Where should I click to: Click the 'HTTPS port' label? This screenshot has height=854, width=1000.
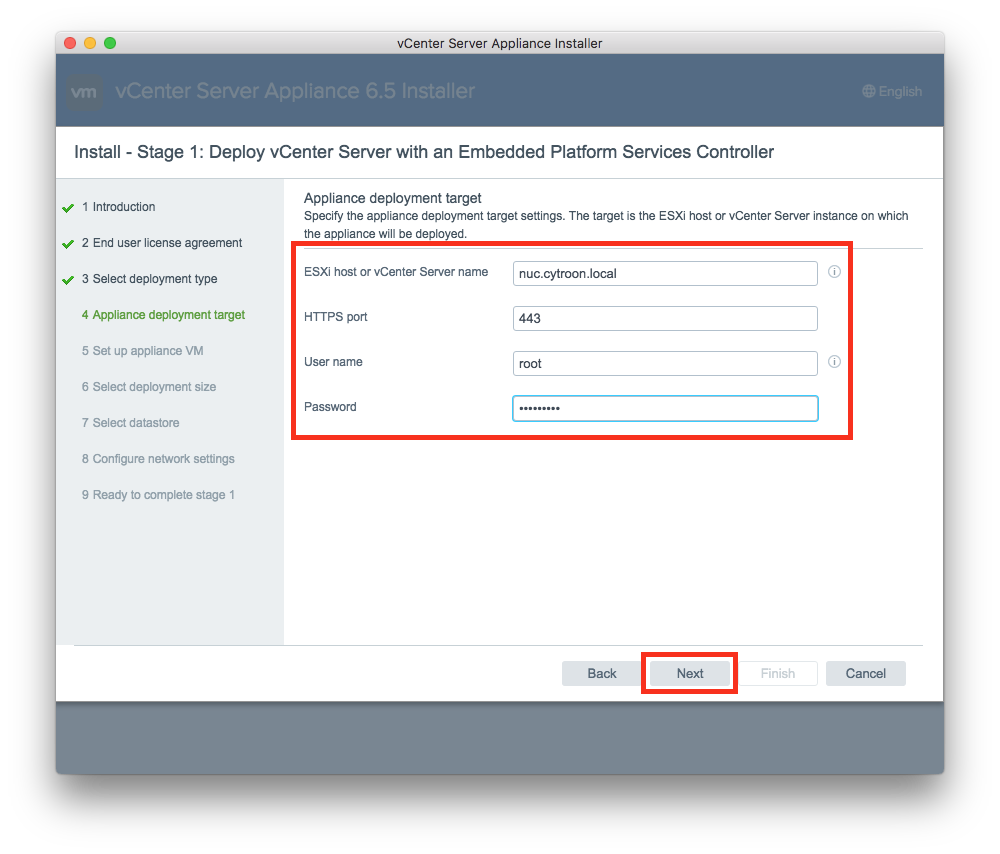point(335,317)
